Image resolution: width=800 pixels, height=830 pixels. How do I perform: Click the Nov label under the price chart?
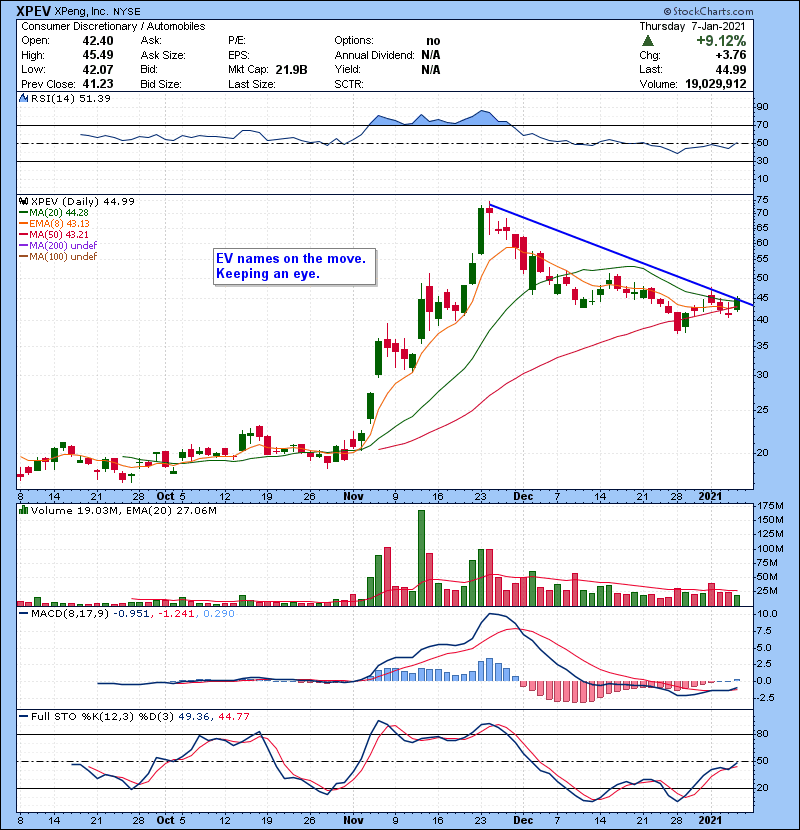point(353,497)
